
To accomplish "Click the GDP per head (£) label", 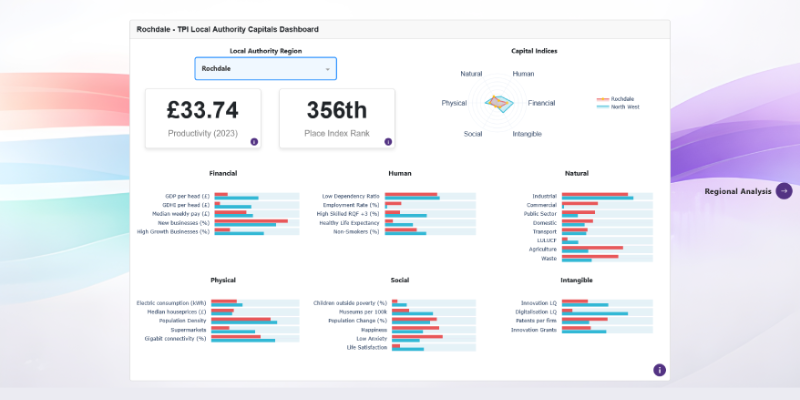I will coord(187,196).
